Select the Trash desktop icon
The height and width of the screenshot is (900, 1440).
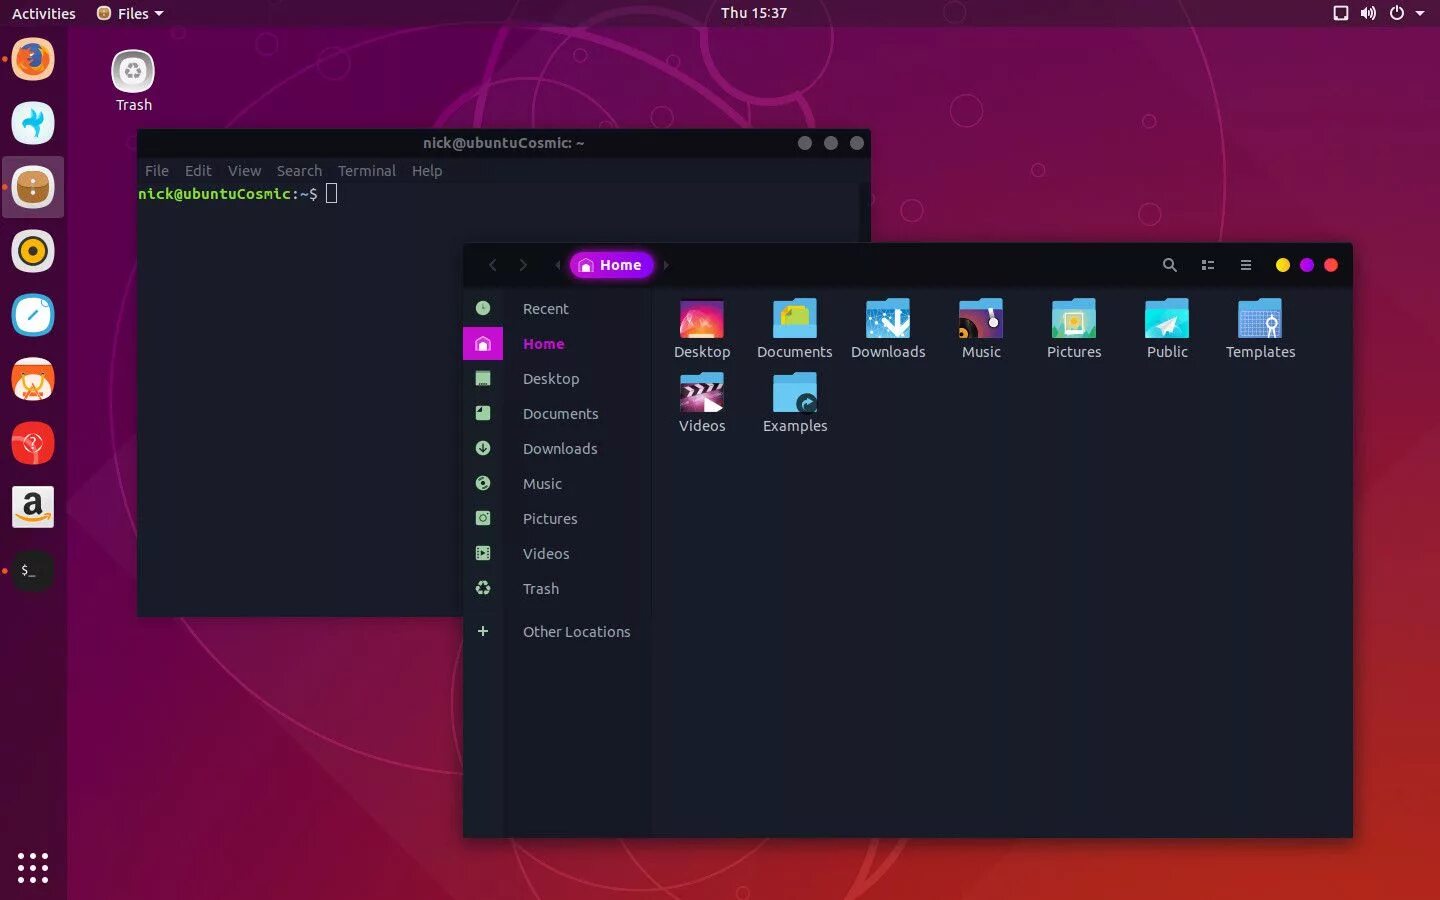point(133,81)
